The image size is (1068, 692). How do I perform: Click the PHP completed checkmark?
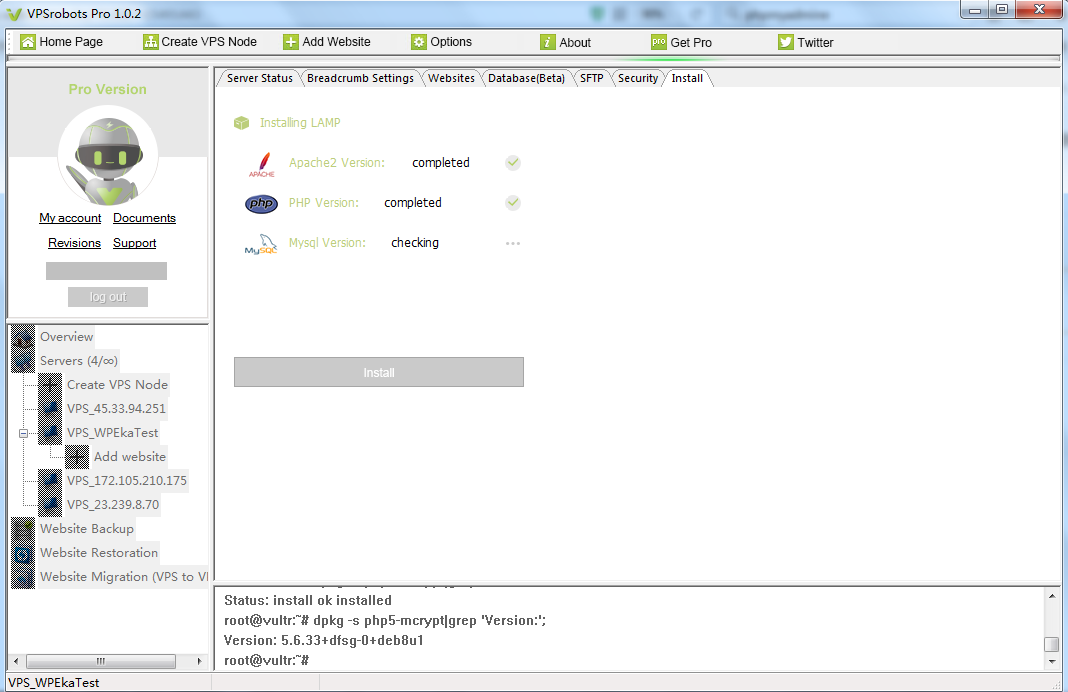tap(513, 203)
